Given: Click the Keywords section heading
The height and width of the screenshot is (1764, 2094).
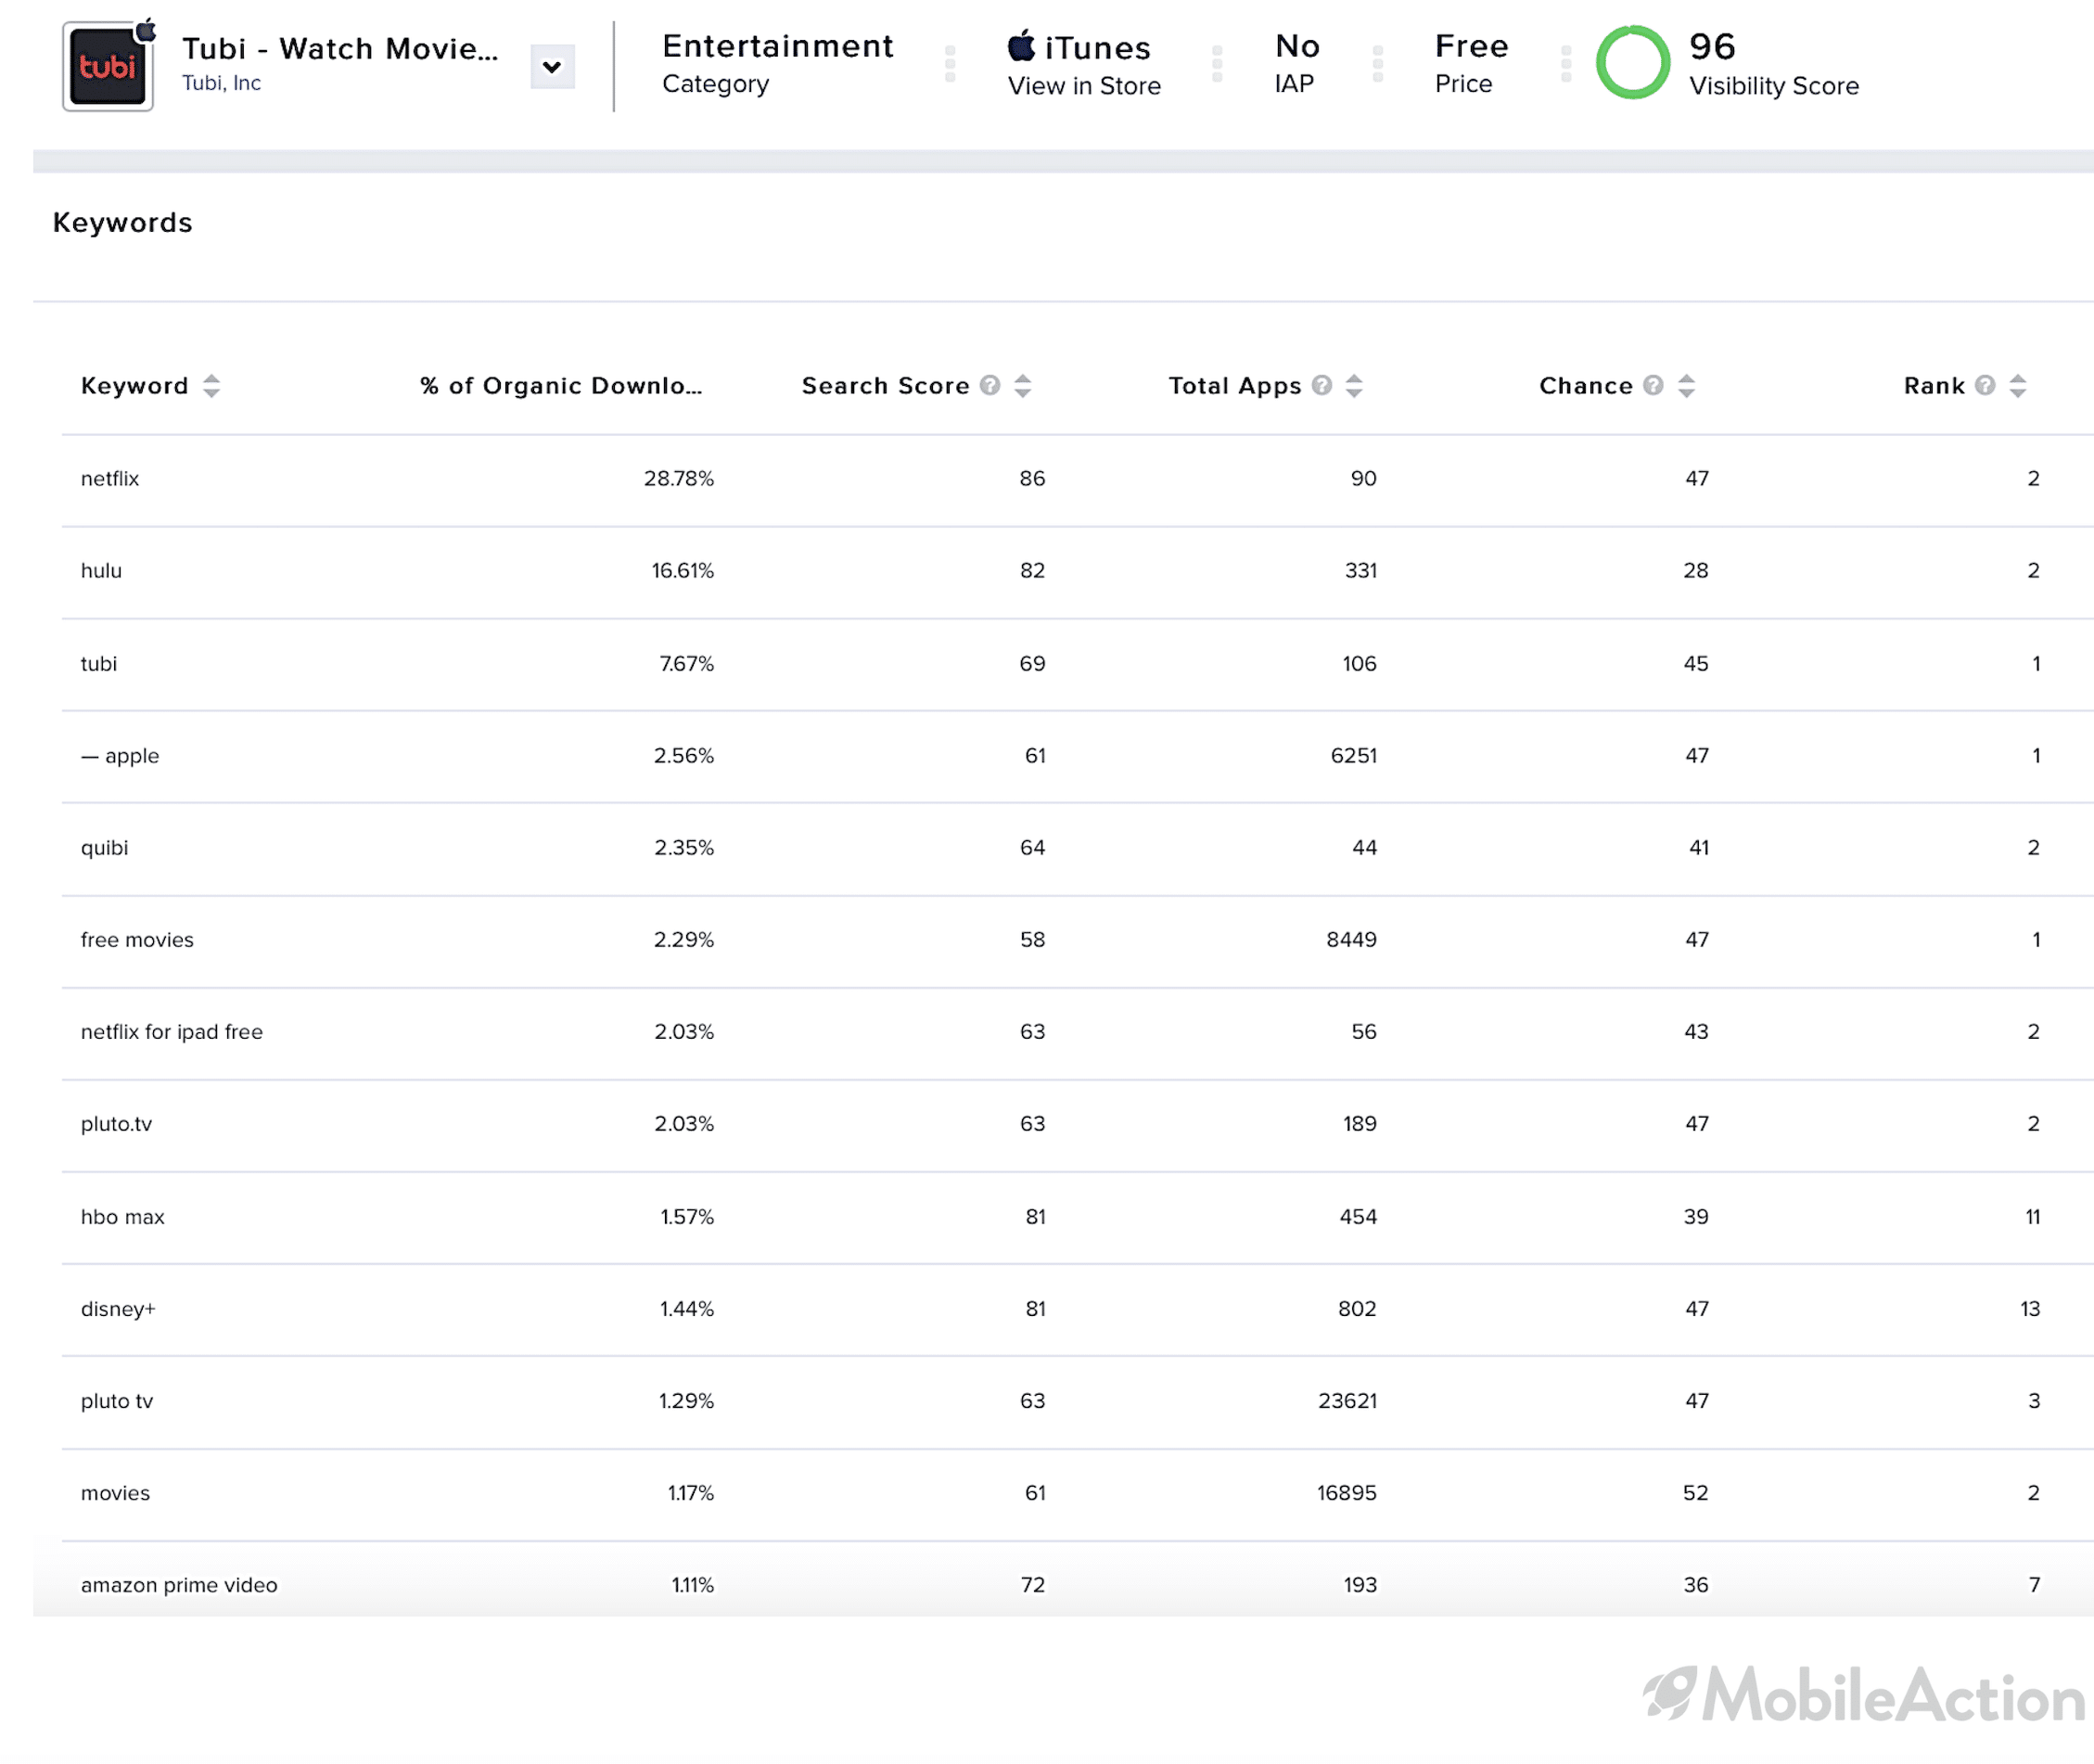Looking at the screenshot, I should click(x=122, y=222).
